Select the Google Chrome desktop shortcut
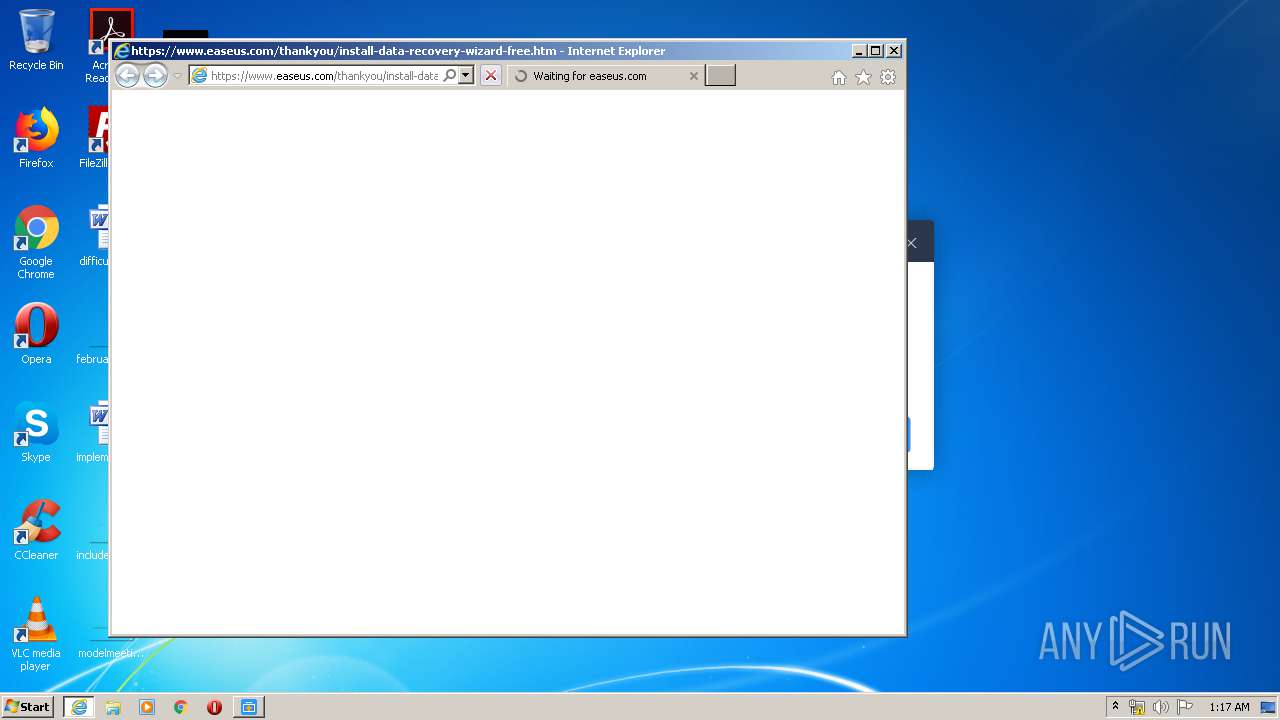 tap(36, 242)
